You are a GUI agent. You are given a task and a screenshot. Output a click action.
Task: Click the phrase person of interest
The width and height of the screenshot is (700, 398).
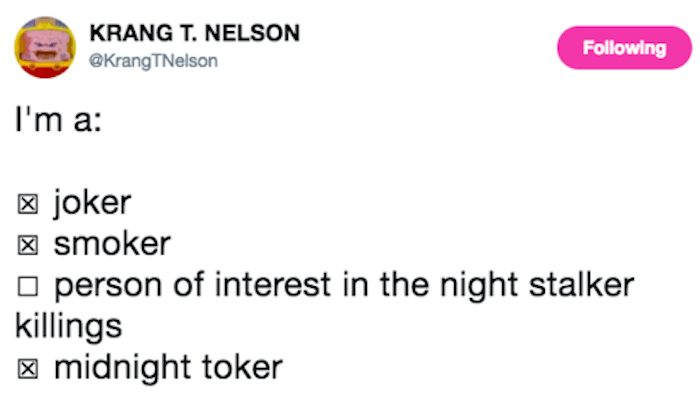pyautogui.click(x=192, y=286)
